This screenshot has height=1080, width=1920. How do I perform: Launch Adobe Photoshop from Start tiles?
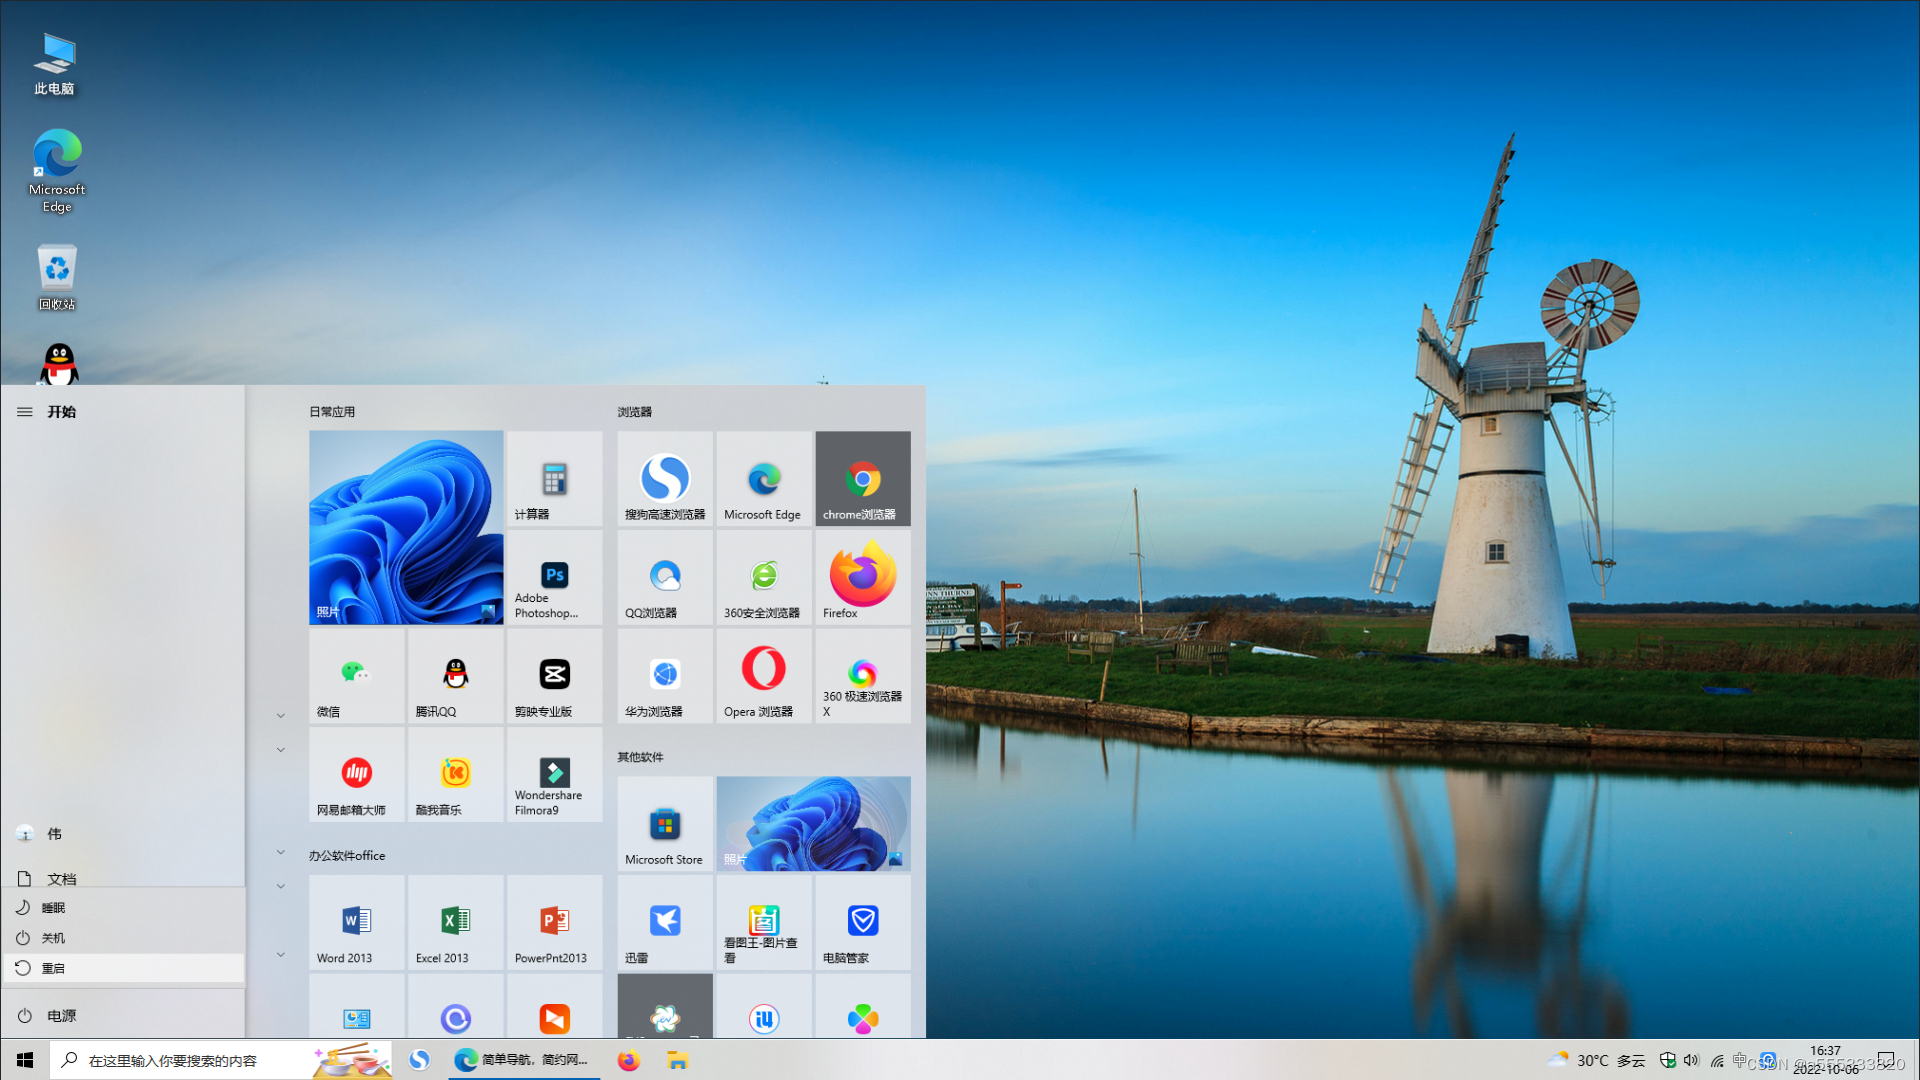pos(554,577)
